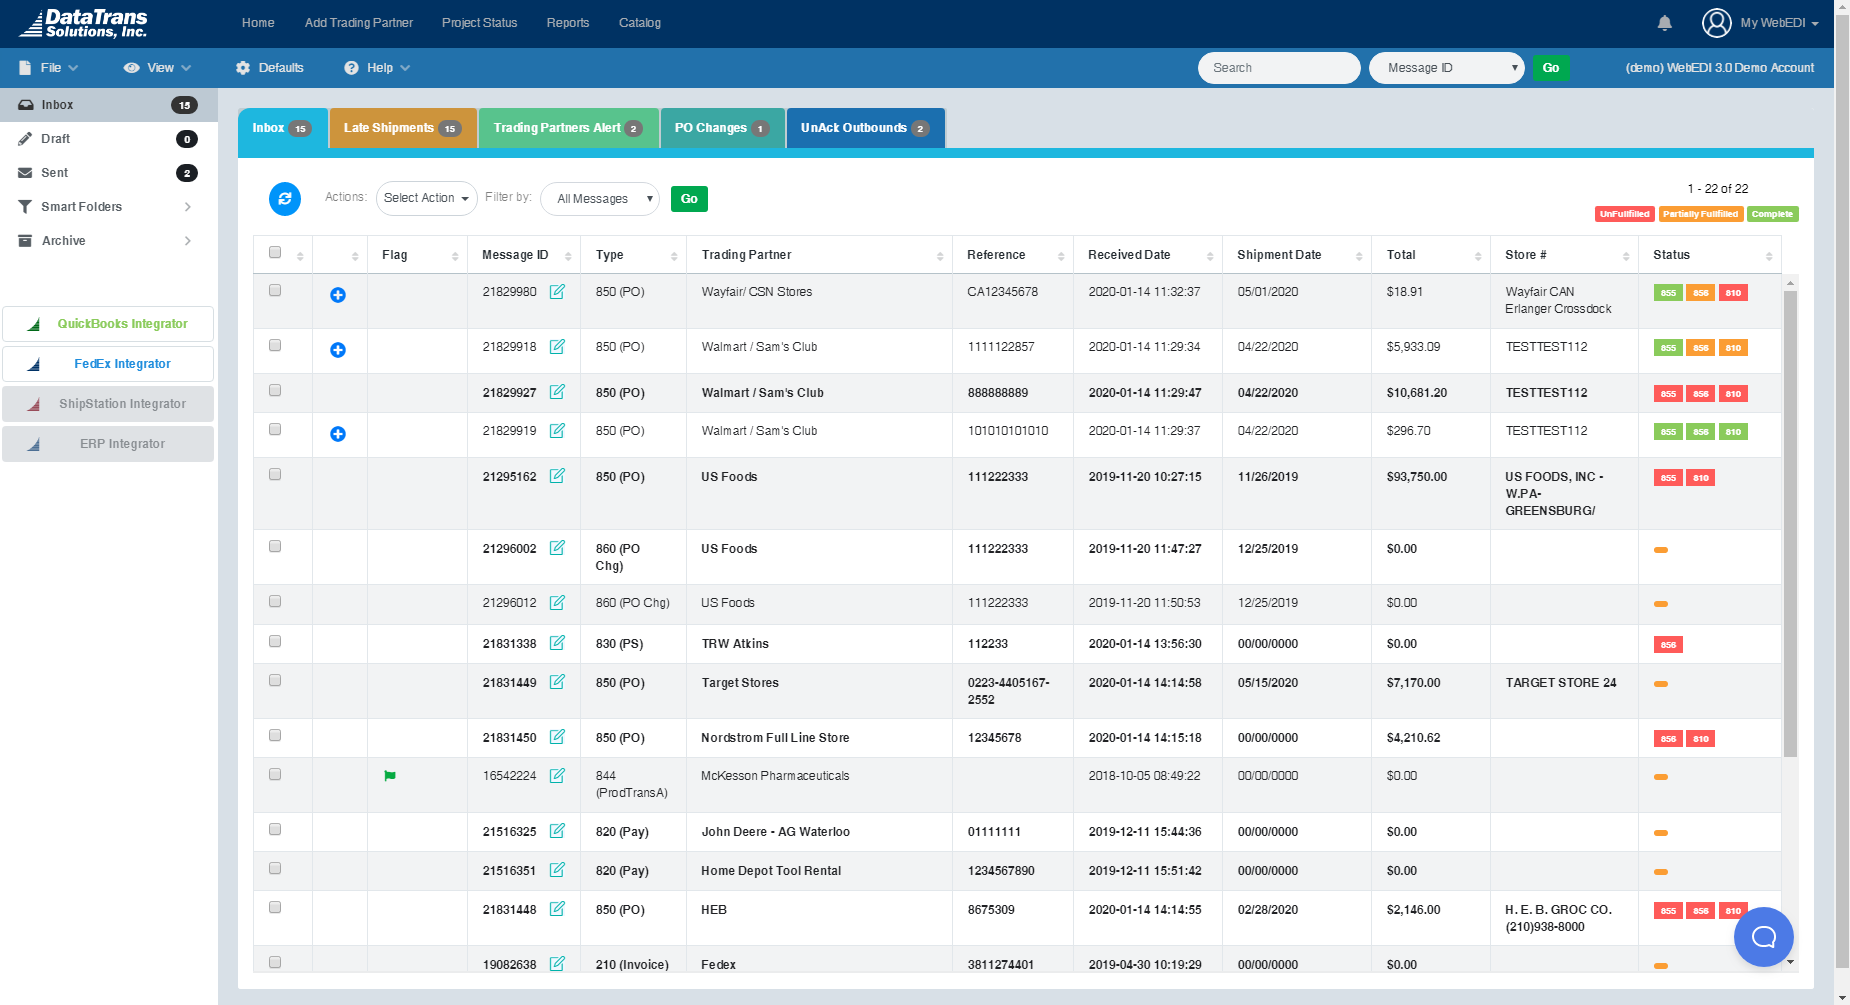Open the Help menu dropdown
The height and width of the screenshot is (1005, 1850).
tap(377, 68)
